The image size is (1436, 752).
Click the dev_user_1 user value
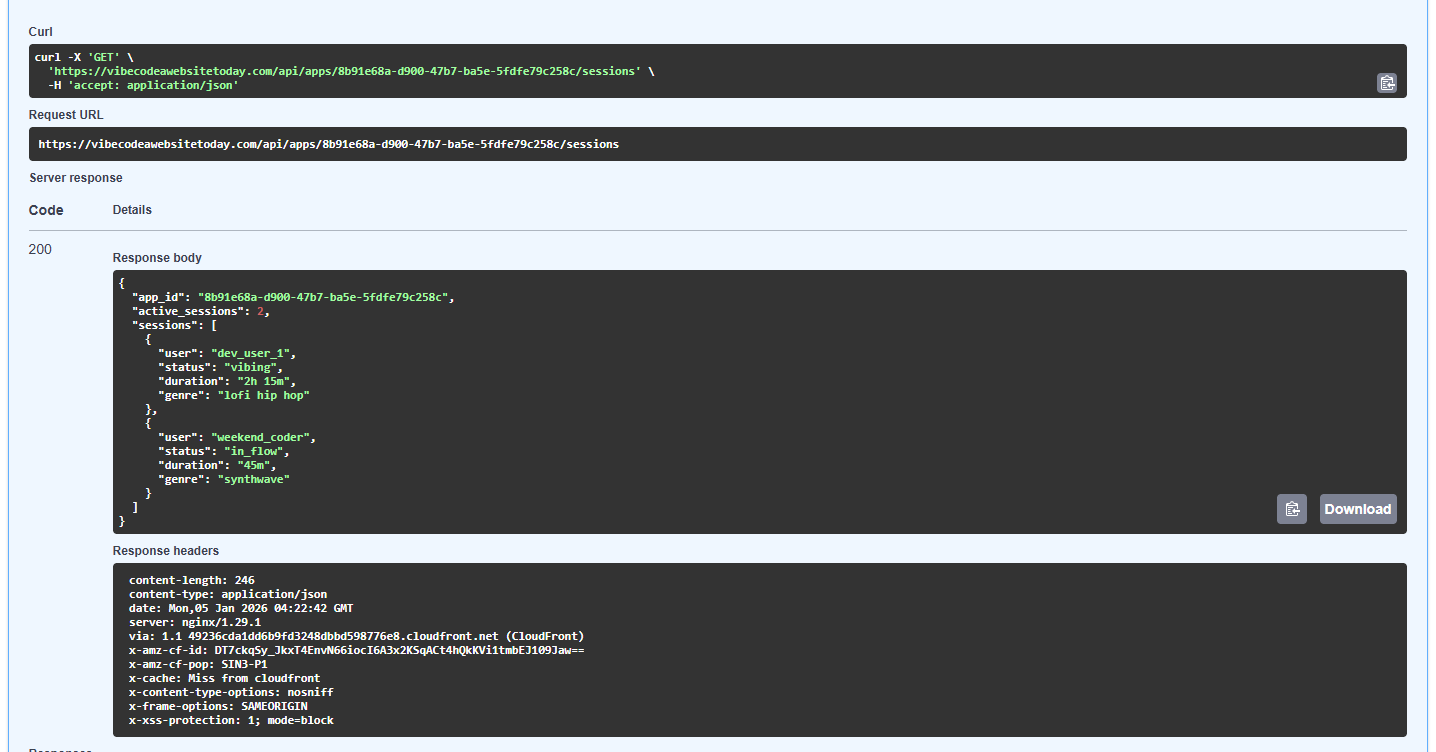click(x=253, y=353)
